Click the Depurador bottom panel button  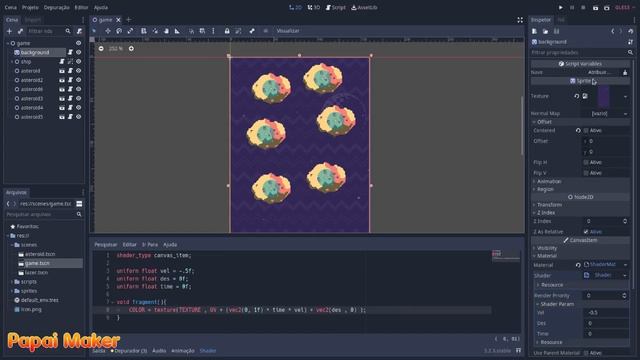point(129,351)
